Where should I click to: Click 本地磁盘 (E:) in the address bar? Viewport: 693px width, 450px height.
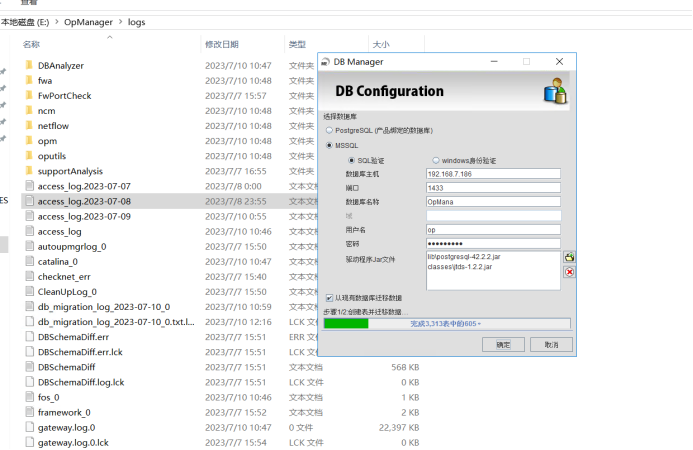pyautogui.click(x=25, y=22)
